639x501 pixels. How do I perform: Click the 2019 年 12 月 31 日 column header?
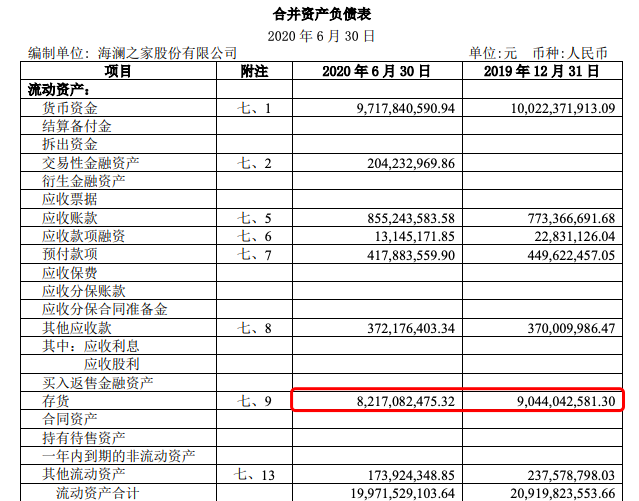point(542,71)
